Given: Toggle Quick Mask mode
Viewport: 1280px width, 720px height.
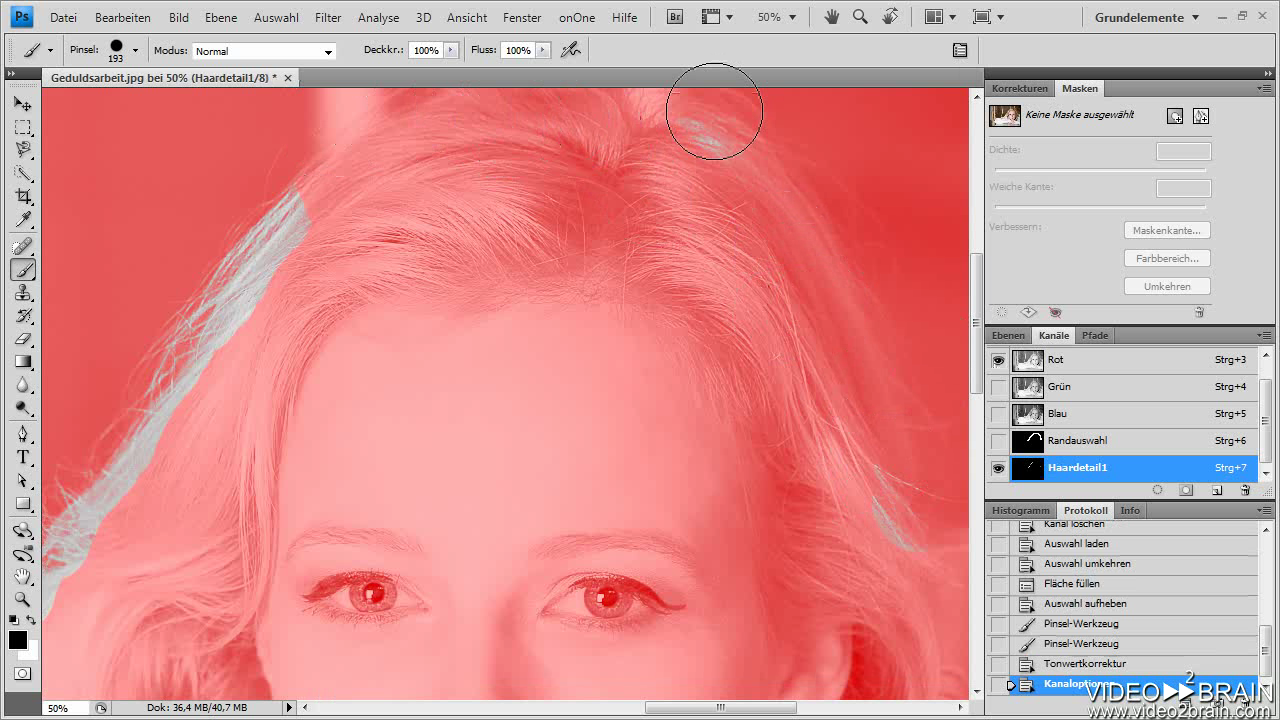Looking at the screenshot, I should click(23, 674).
